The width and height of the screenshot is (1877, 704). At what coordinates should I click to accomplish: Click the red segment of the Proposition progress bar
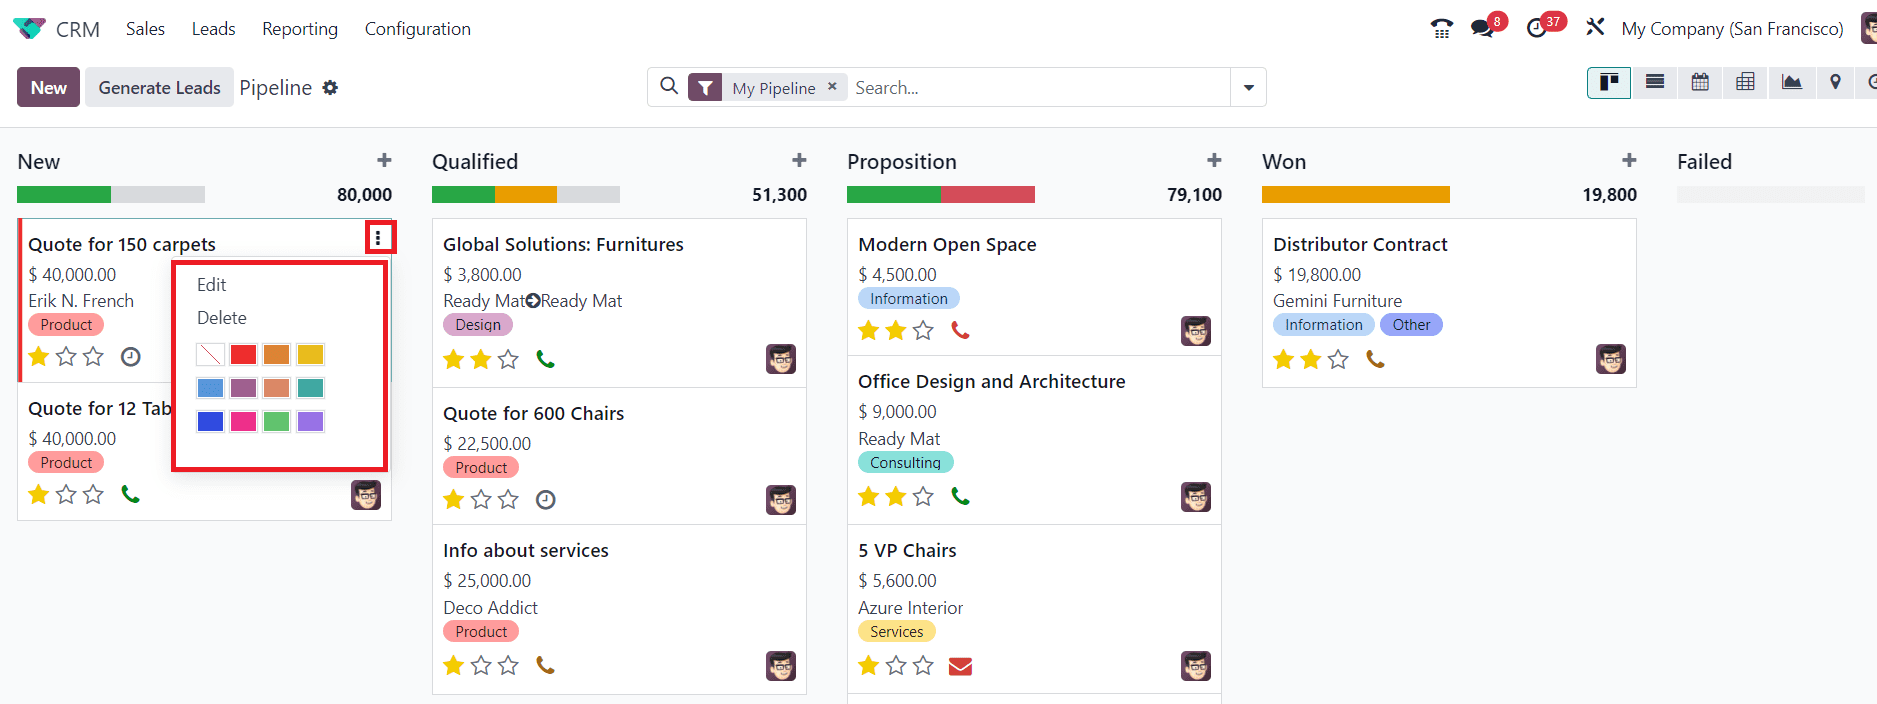988,195
